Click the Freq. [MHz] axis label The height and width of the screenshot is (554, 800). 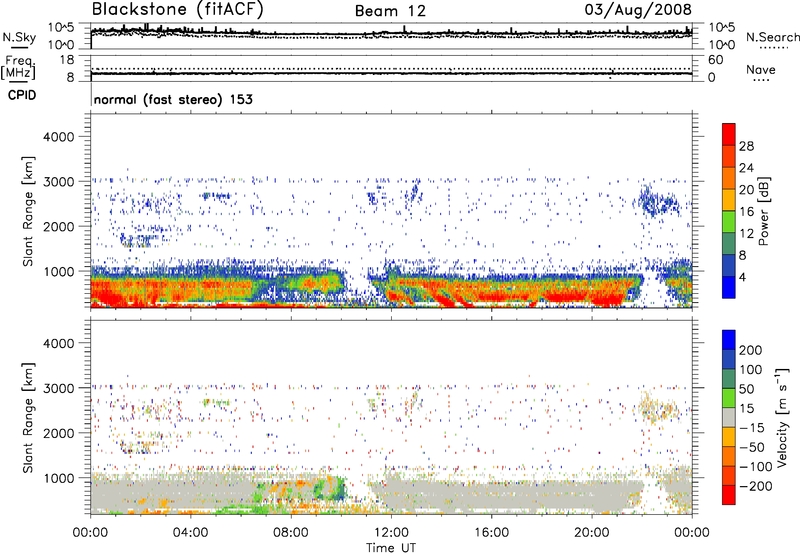[18, 68]
